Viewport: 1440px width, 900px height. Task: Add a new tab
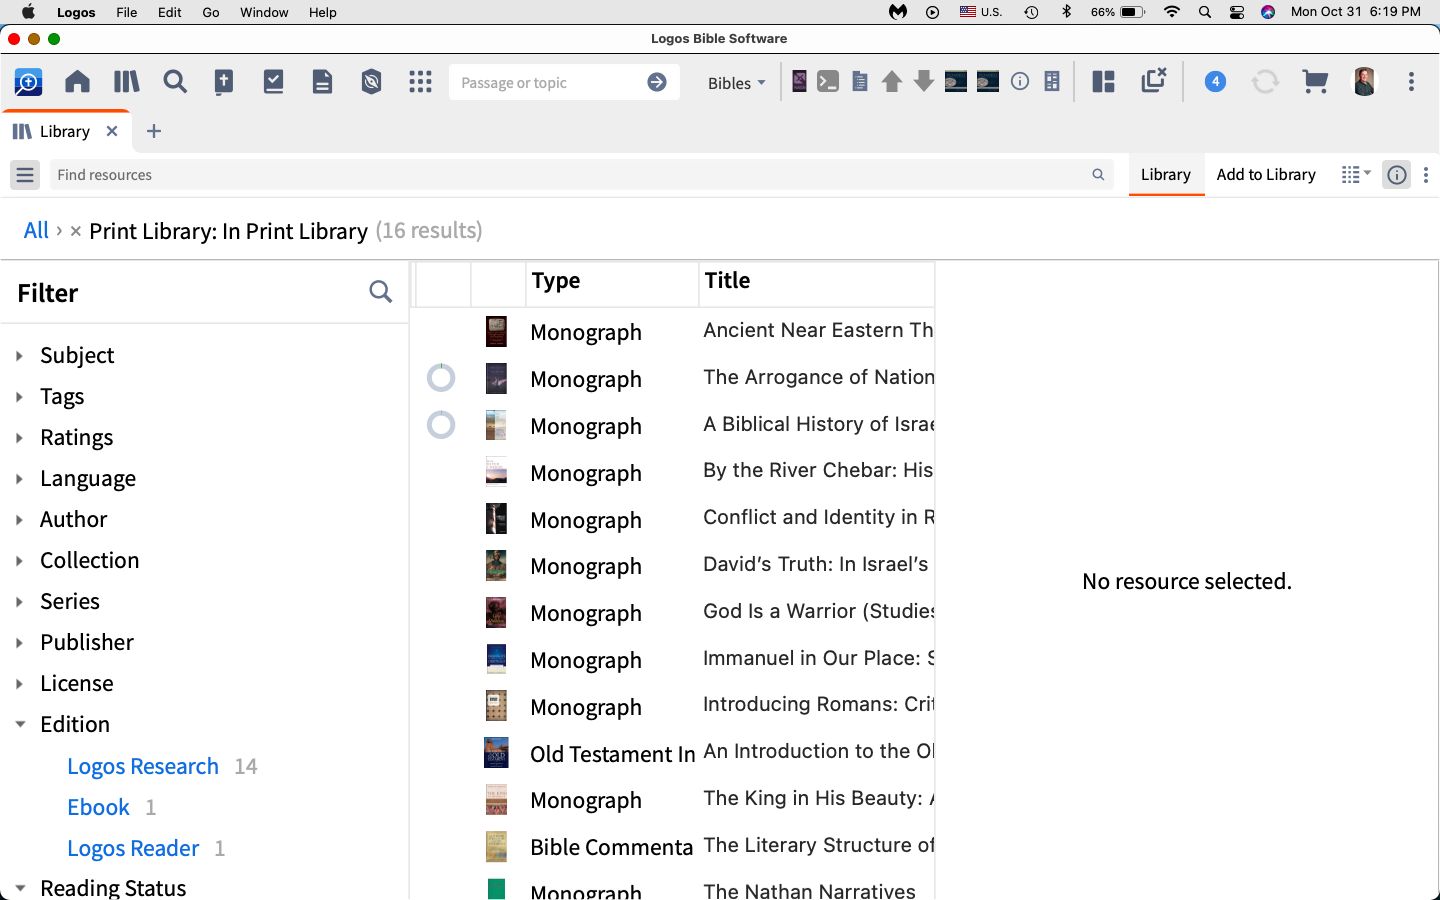pos(154,131)
